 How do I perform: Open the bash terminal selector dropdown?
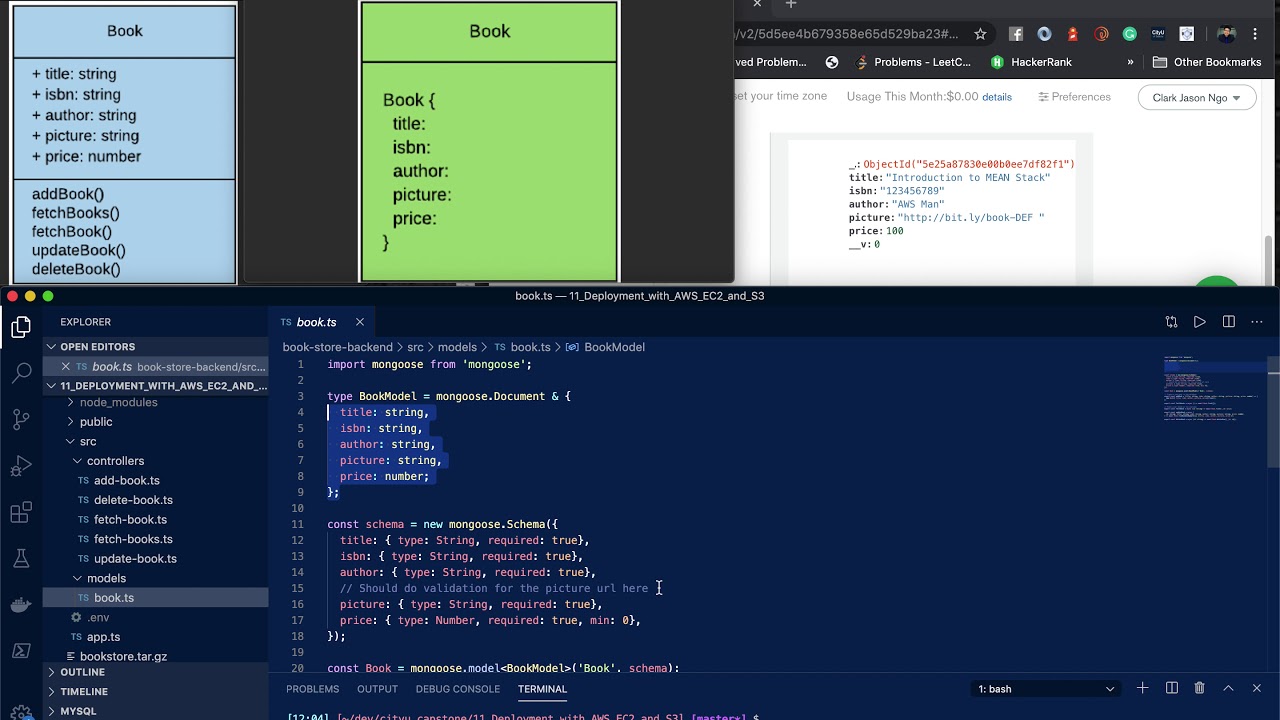tap(1045, 689)
